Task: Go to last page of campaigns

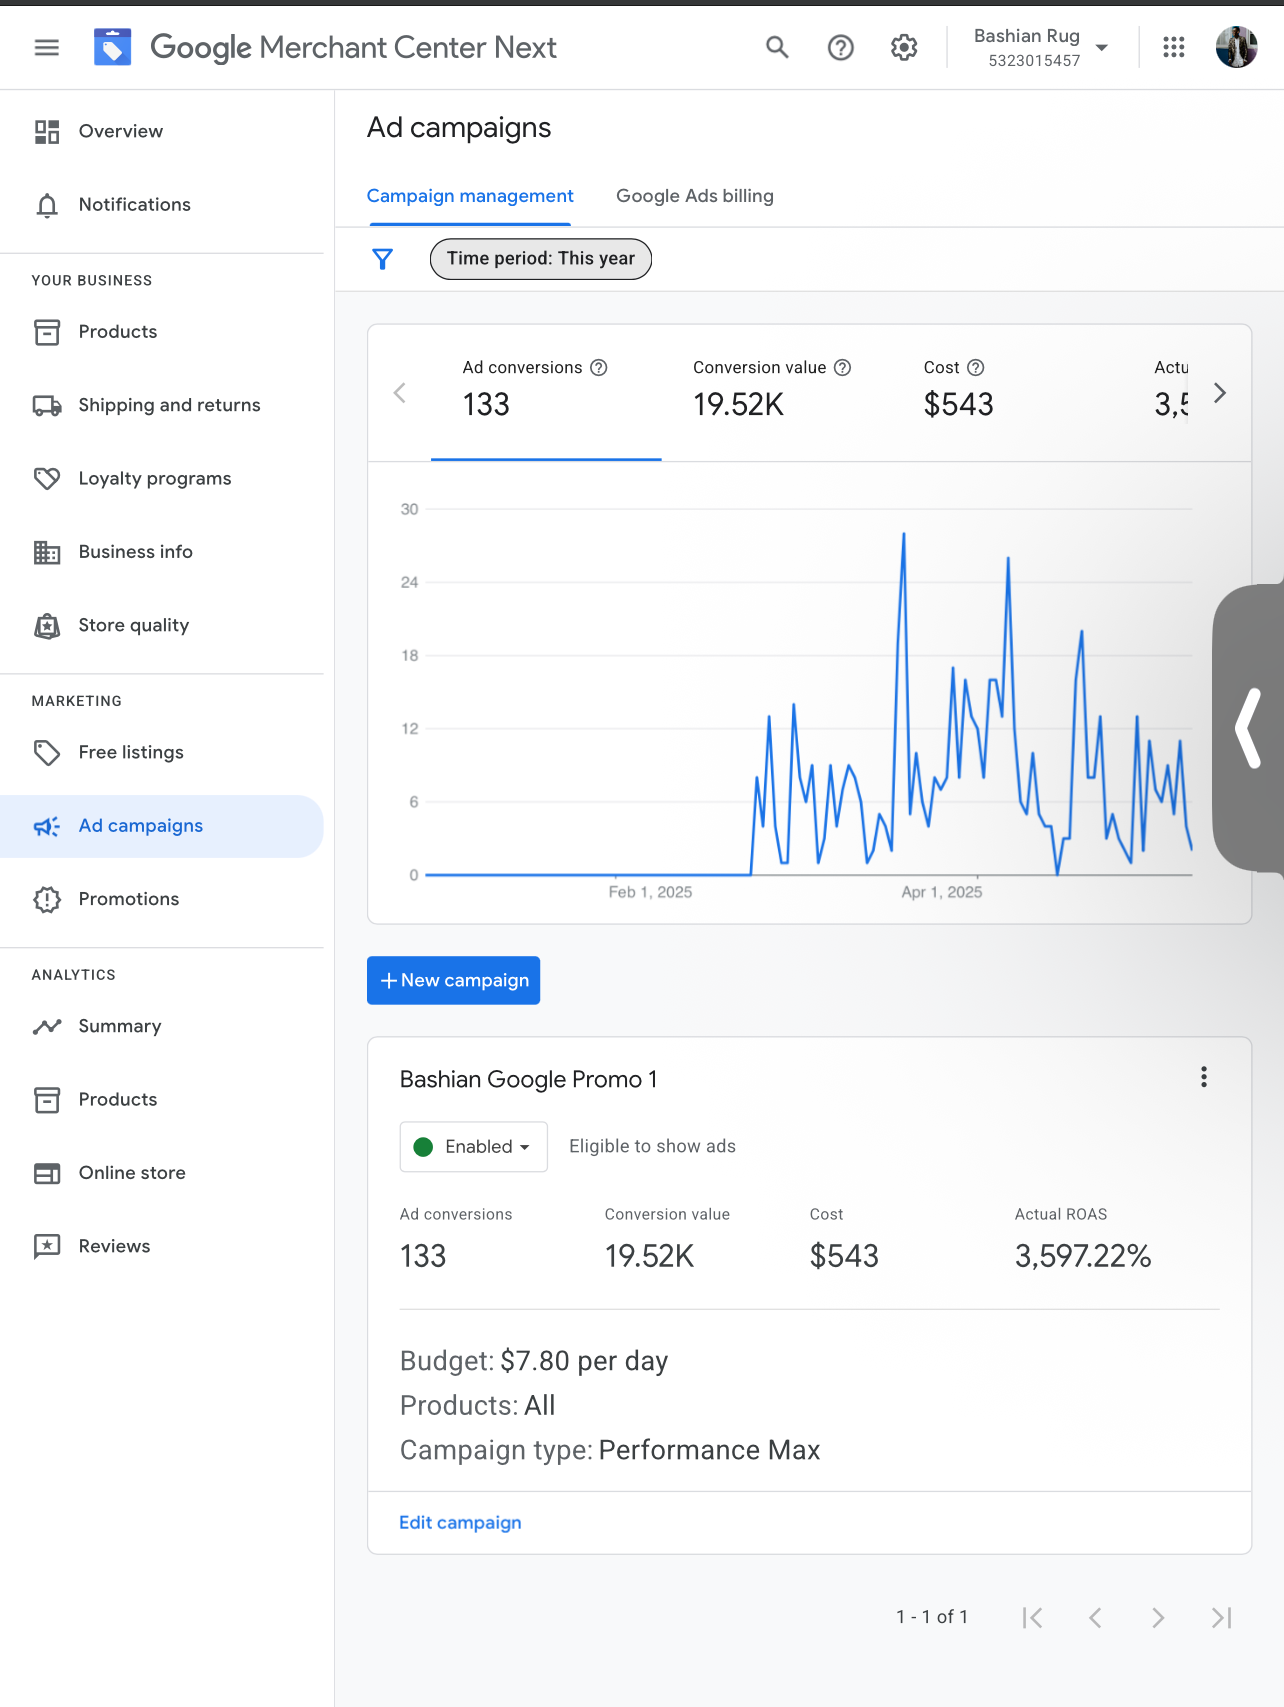Action: point(1221,1618)
